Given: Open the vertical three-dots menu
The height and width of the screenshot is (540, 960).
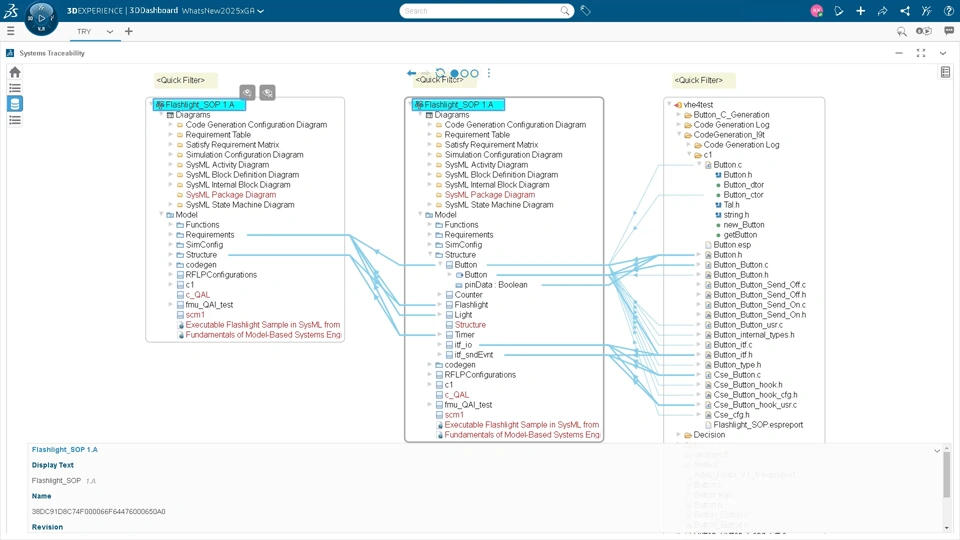Looking at the screenshot, I should [489, 73].
